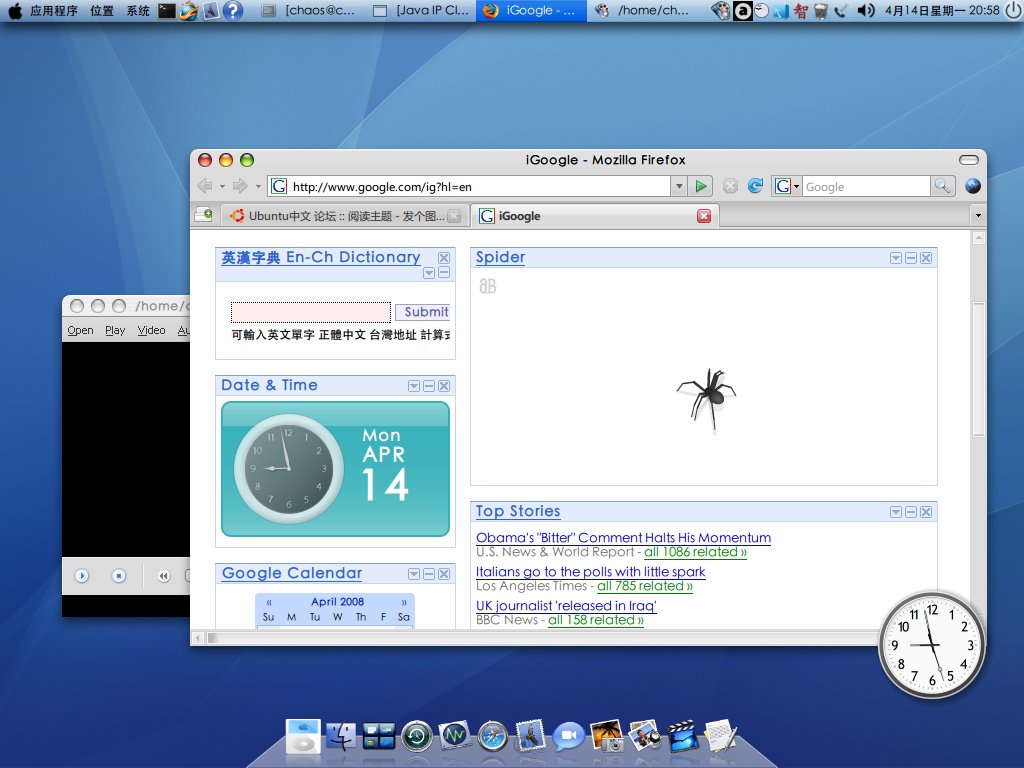Open the Top Stories gadget menu dropdown
This screenshot has height=768, width=1024.
896,512
